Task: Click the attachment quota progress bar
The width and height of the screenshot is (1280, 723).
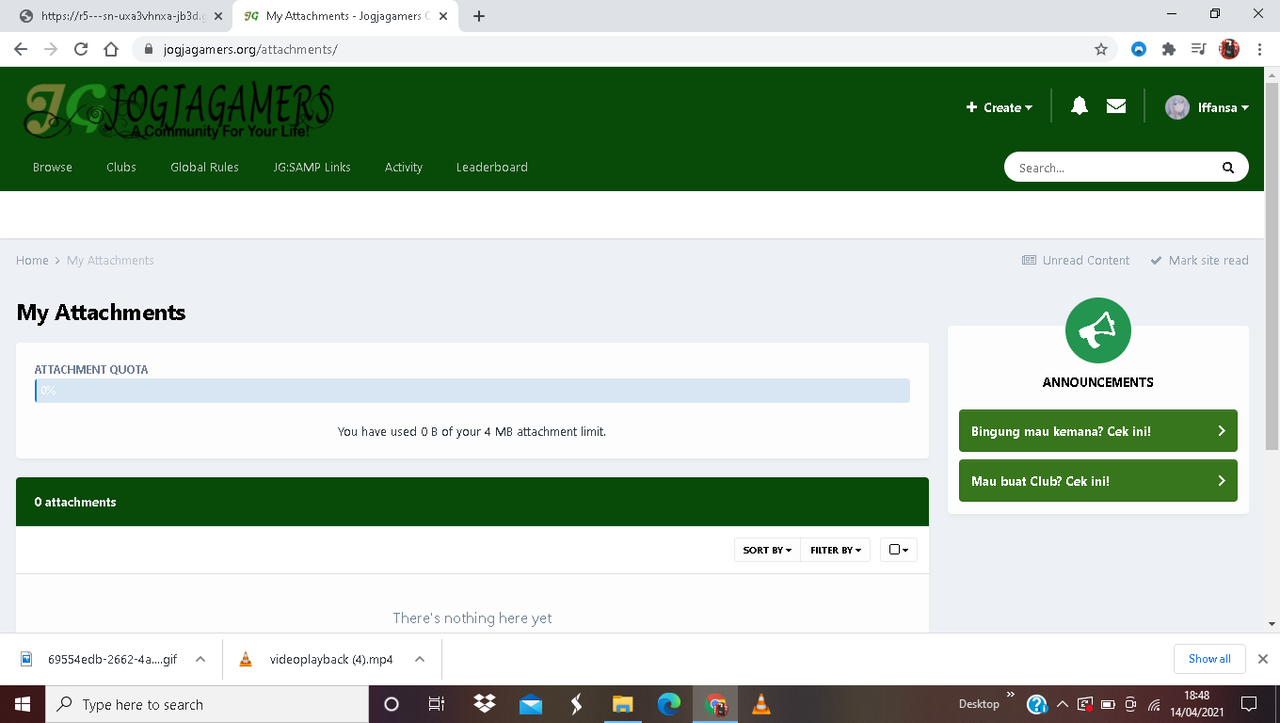Action: 472,390
